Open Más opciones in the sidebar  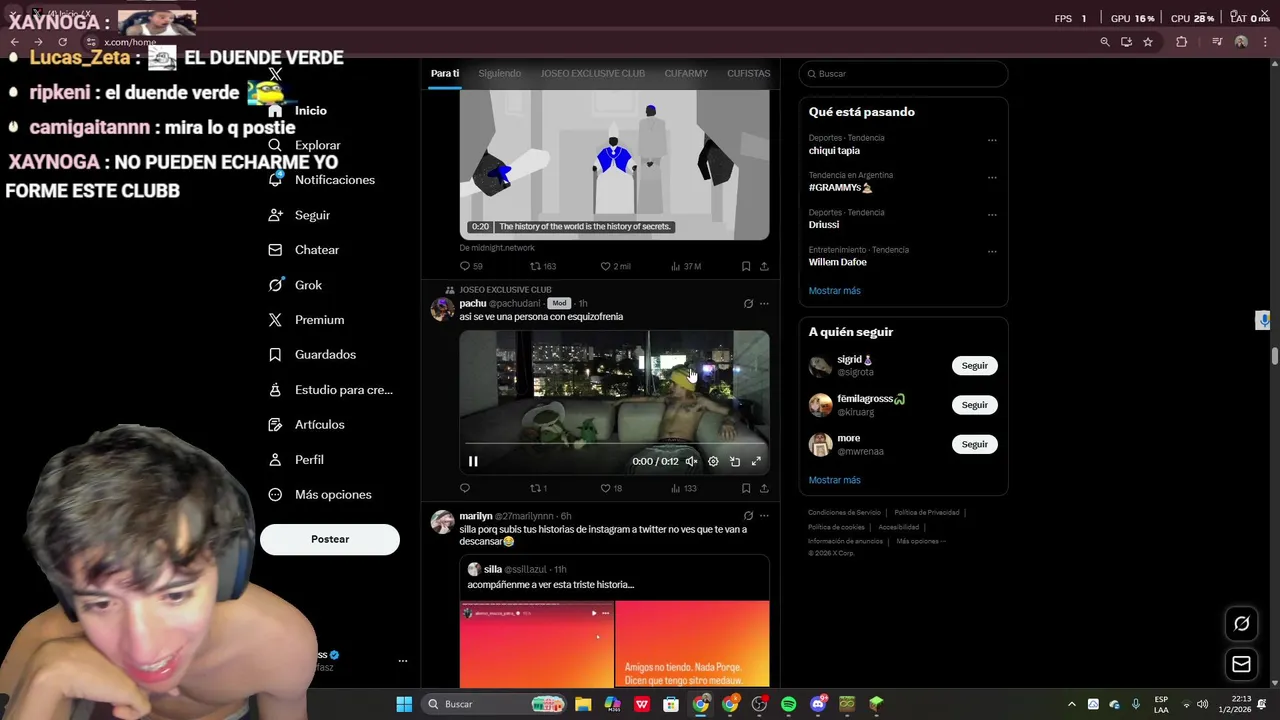coord(320,495)
